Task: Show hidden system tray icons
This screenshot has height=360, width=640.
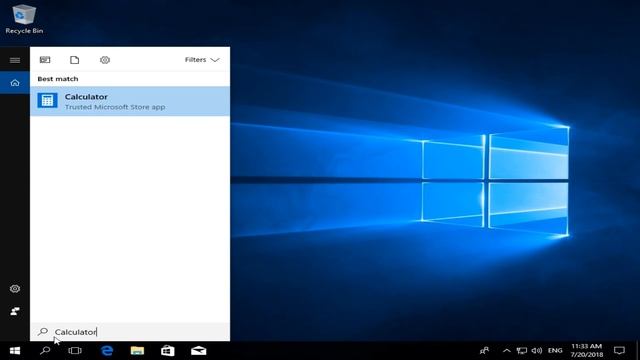Action: pos(507,351)
